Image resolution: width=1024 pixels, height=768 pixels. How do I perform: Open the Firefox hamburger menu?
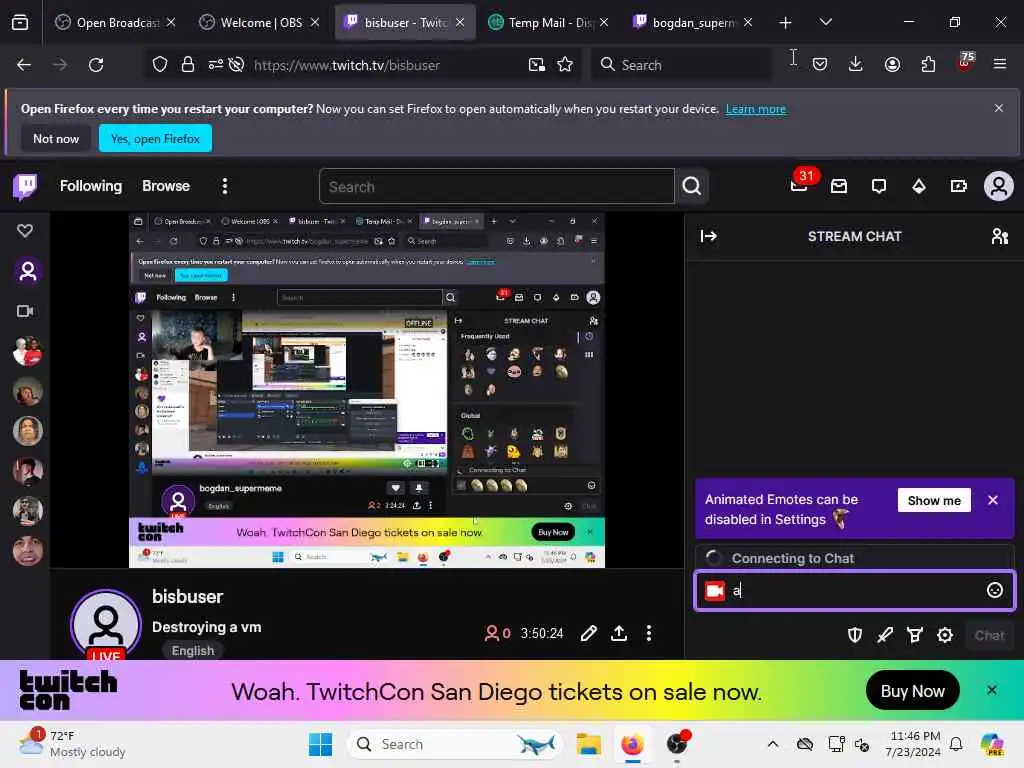pyautogui.click(x=1000, y=65)
